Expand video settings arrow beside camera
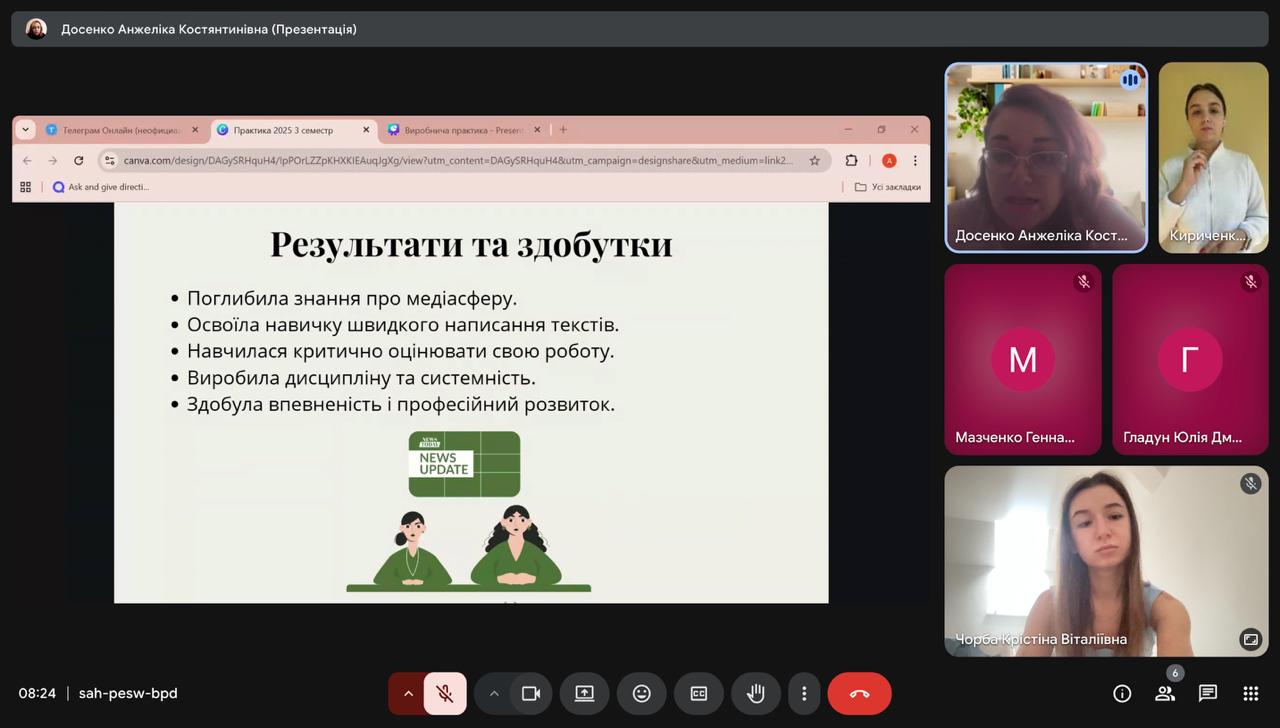This screenshot has height=728, width=1280. coord(494,693)
